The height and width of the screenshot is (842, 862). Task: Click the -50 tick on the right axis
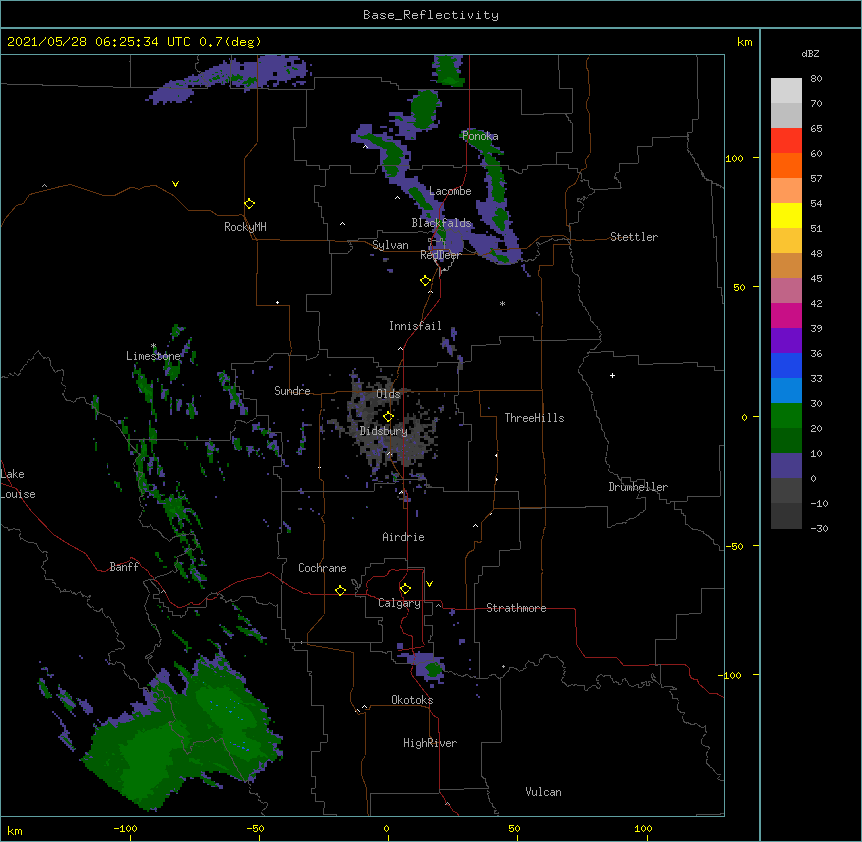coord(734,546)
